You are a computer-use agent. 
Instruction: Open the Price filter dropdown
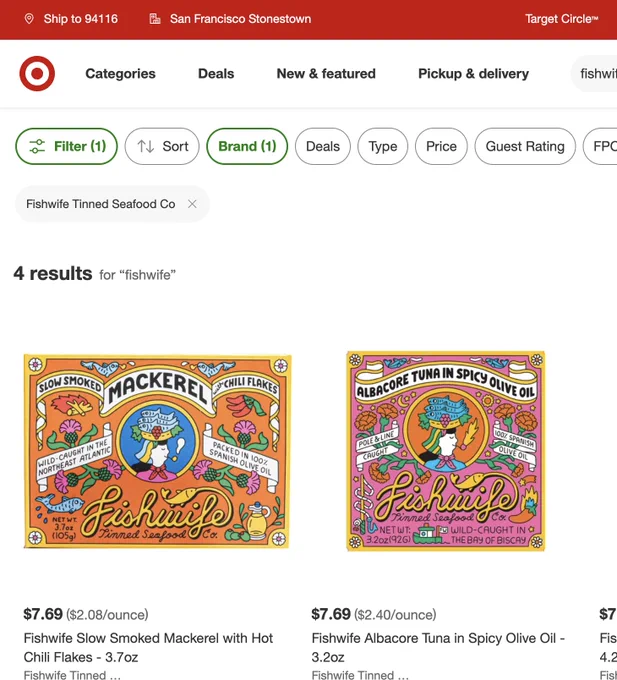coord(441,146)
